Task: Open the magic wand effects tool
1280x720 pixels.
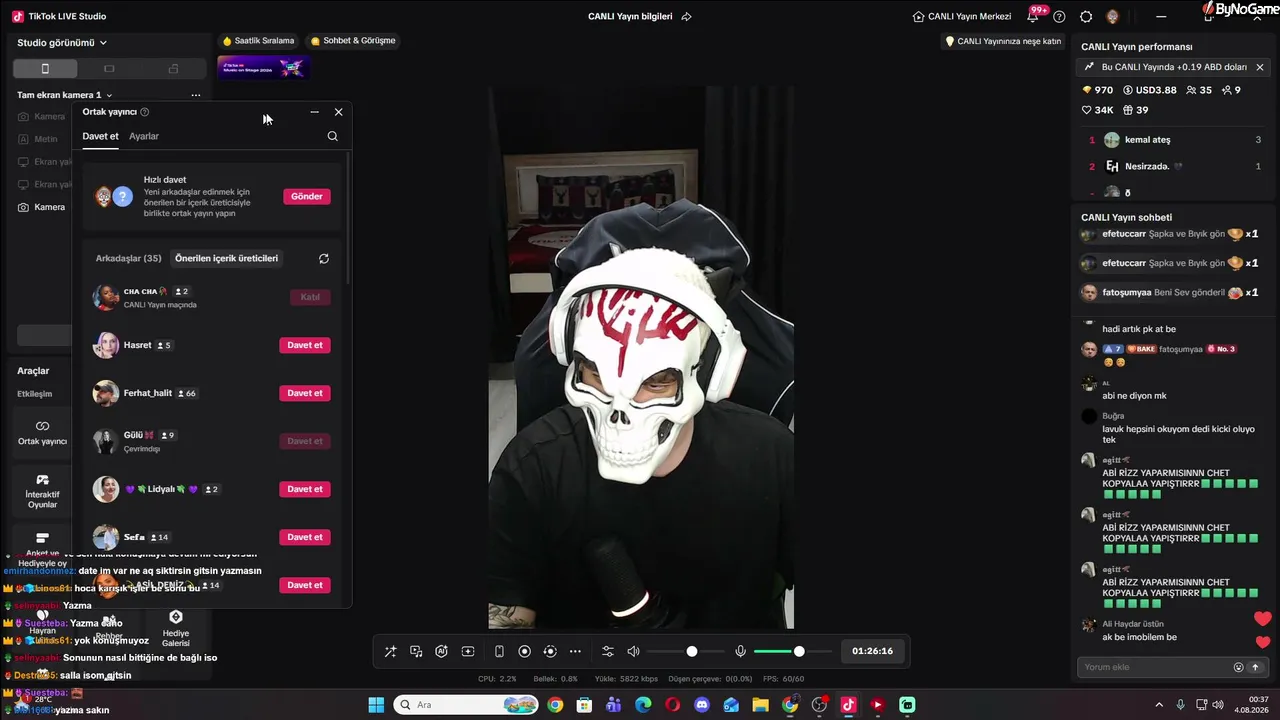Action: pyautogui.click(x=390, y=651)
